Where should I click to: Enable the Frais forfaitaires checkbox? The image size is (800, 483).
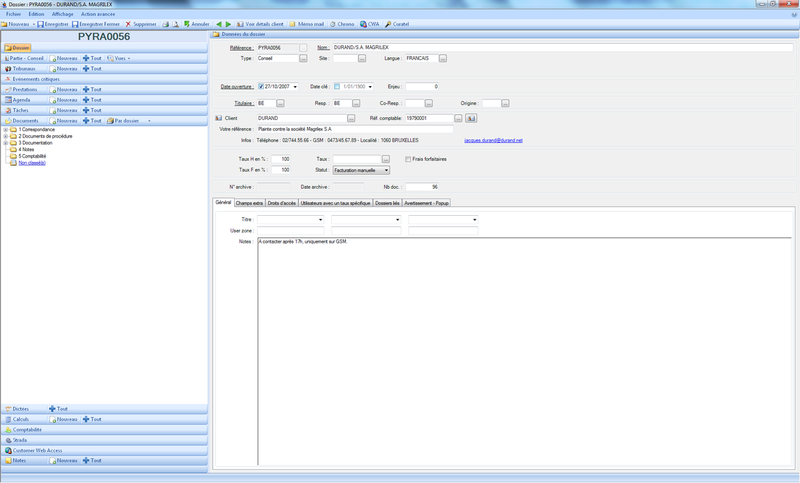[408, 159]
